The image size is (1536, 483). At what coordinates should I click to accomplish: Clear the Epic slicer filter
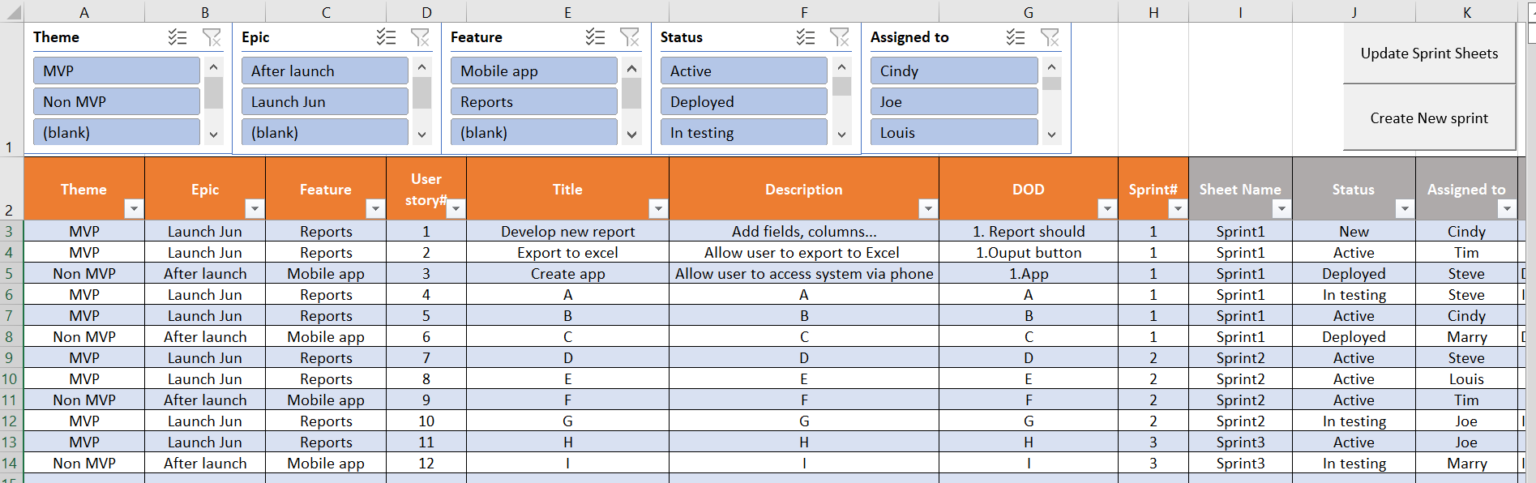tap(420, 37)
